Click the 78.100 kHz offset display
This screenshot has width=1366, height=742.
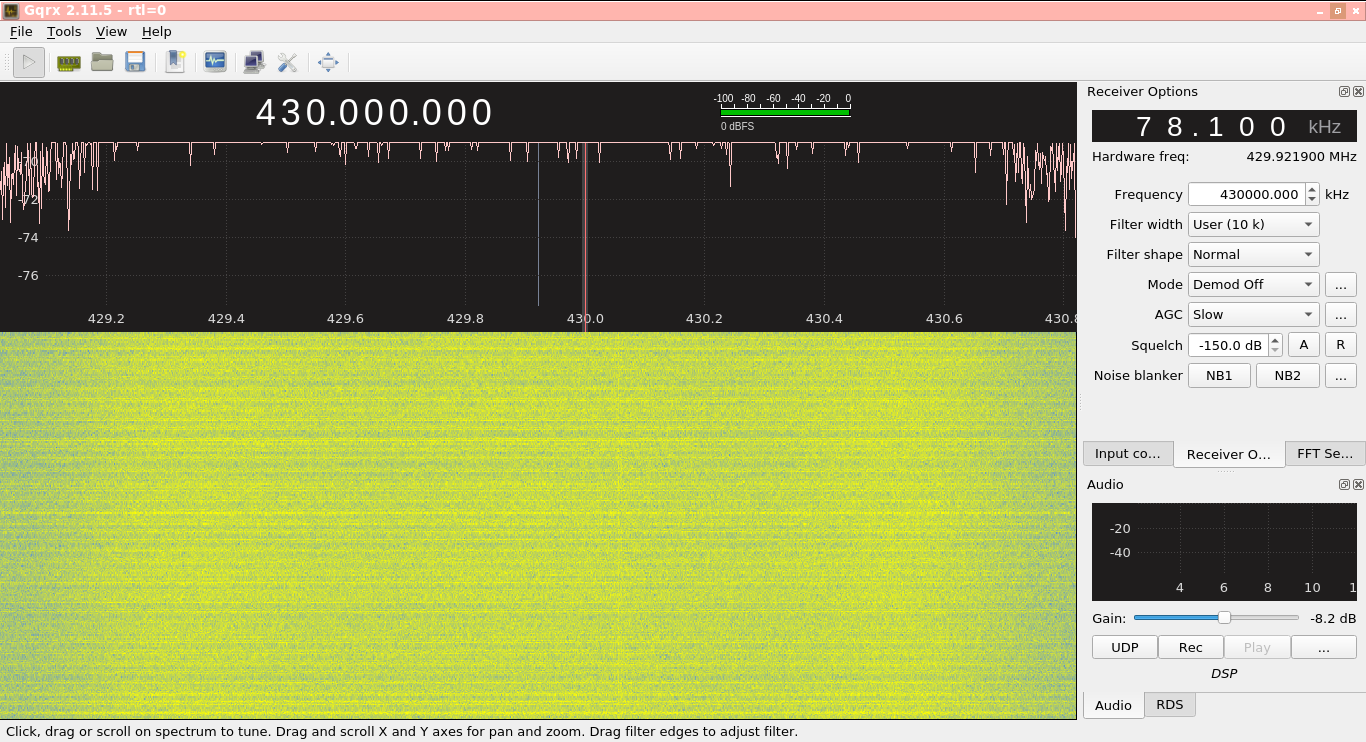pos(1224,126)
